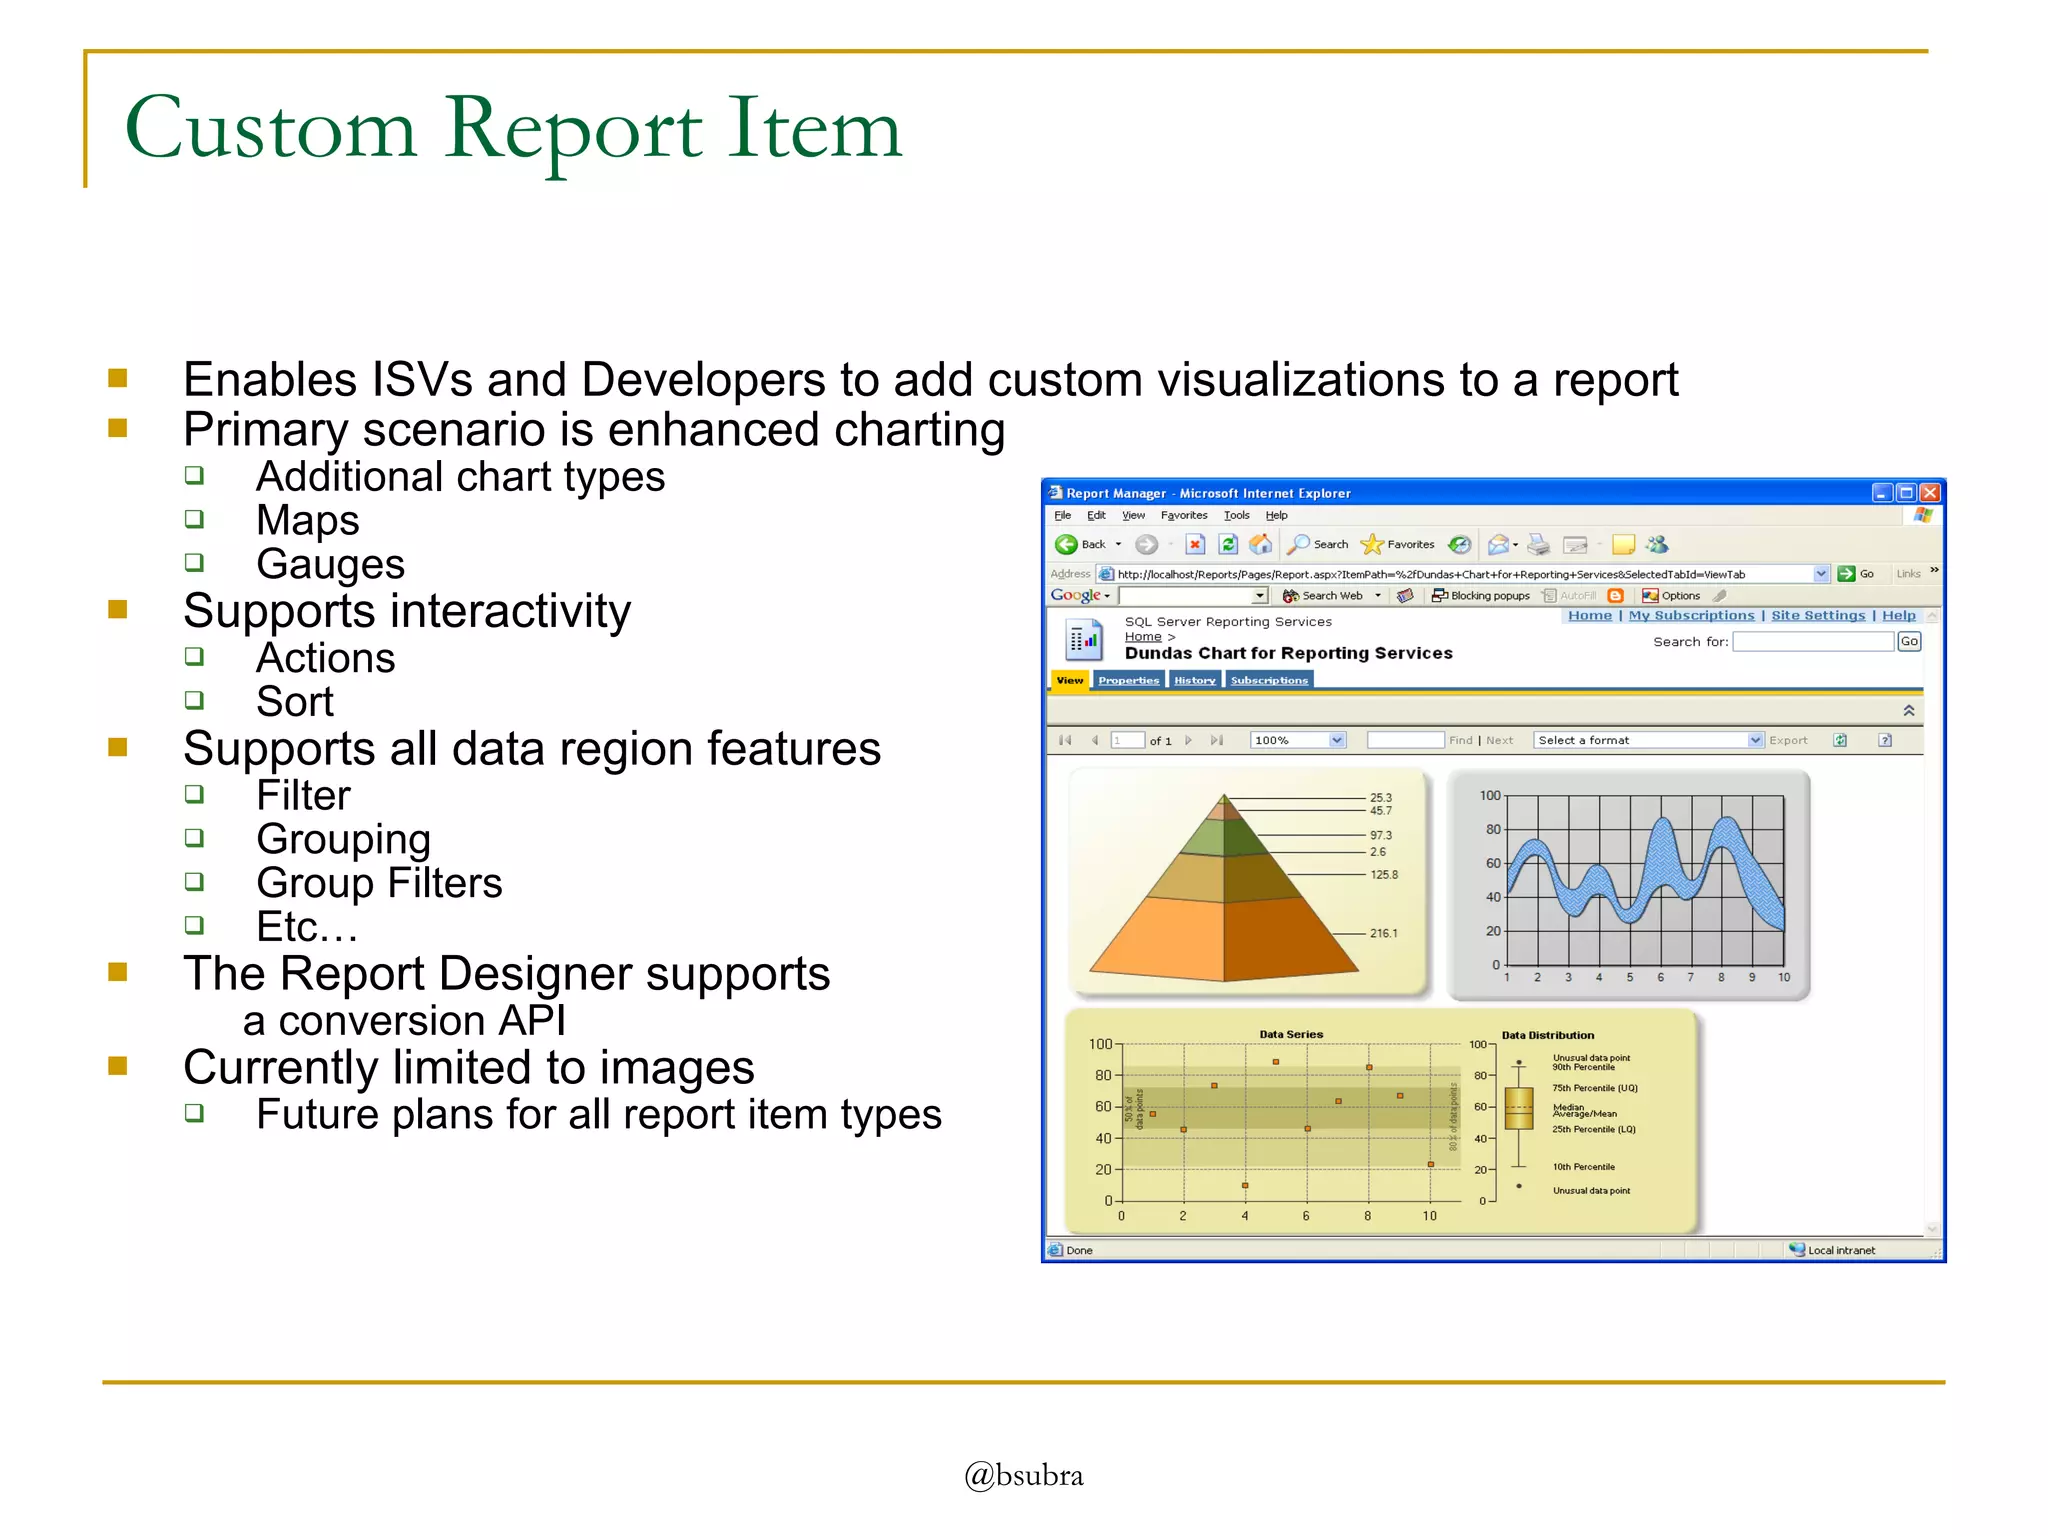
Task: Open the Messenger people icon
Action: (x=1657, y=545)
